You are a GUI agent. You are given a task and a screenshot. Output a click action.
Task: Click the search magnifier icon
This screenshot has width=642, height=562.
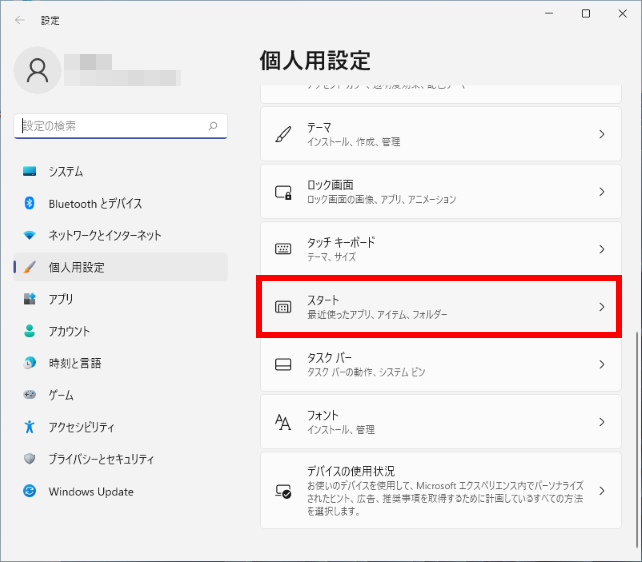213,126
